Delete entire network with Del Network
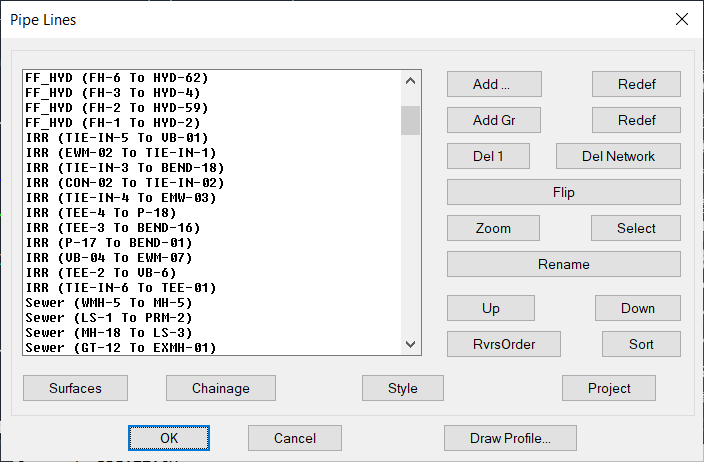704x462 pixels. tap(618, 156)
